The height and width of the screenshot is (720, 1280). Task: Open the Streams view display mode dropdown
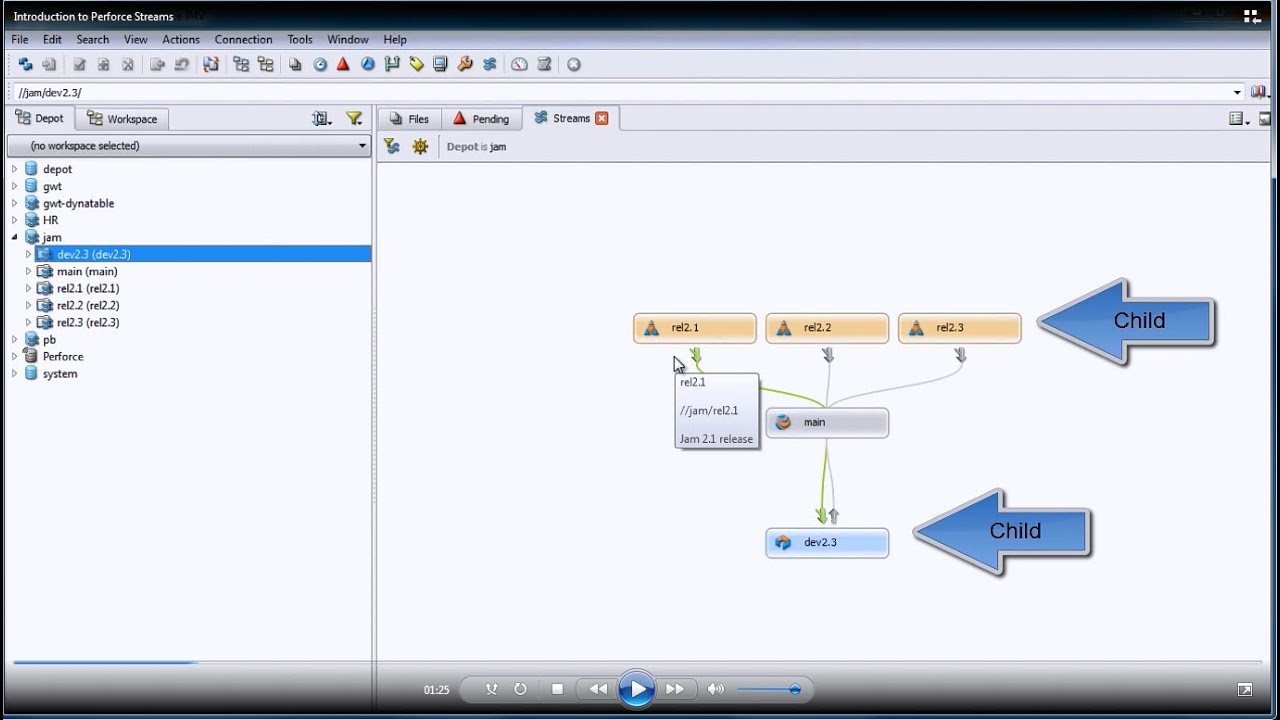[1239, 118]
